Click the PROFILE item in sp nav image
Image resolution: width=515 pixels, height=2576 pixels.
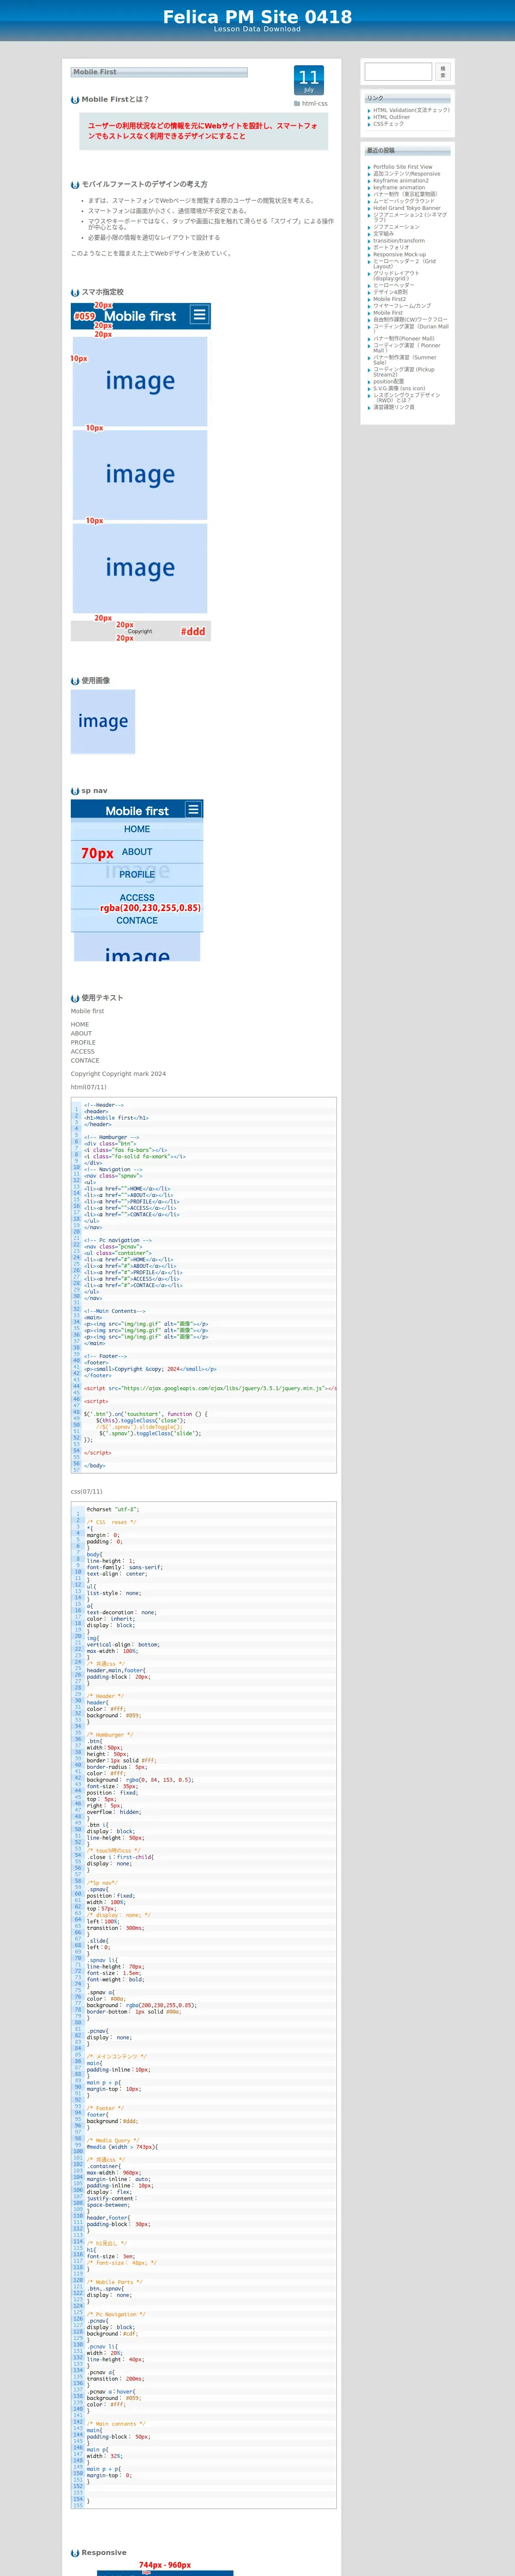click(x=137, y=874)
